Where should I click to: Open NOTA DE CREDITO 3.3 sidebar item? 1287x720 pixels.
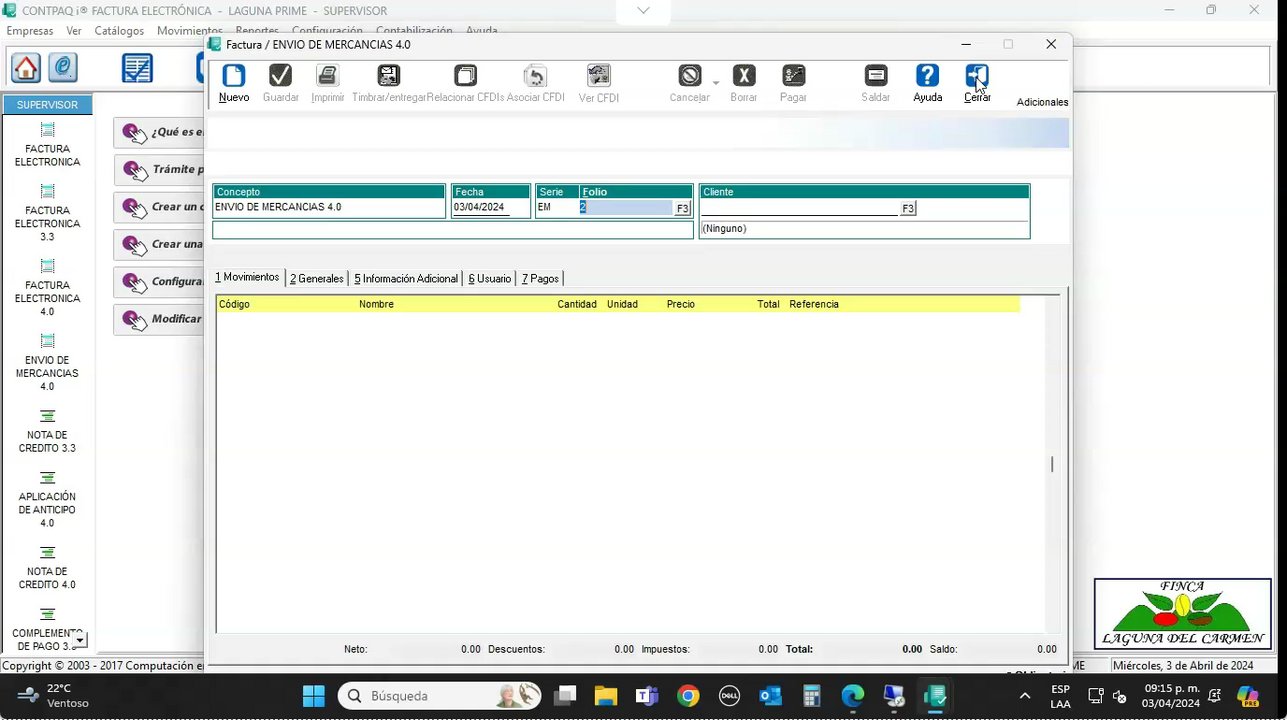(47, 431)
